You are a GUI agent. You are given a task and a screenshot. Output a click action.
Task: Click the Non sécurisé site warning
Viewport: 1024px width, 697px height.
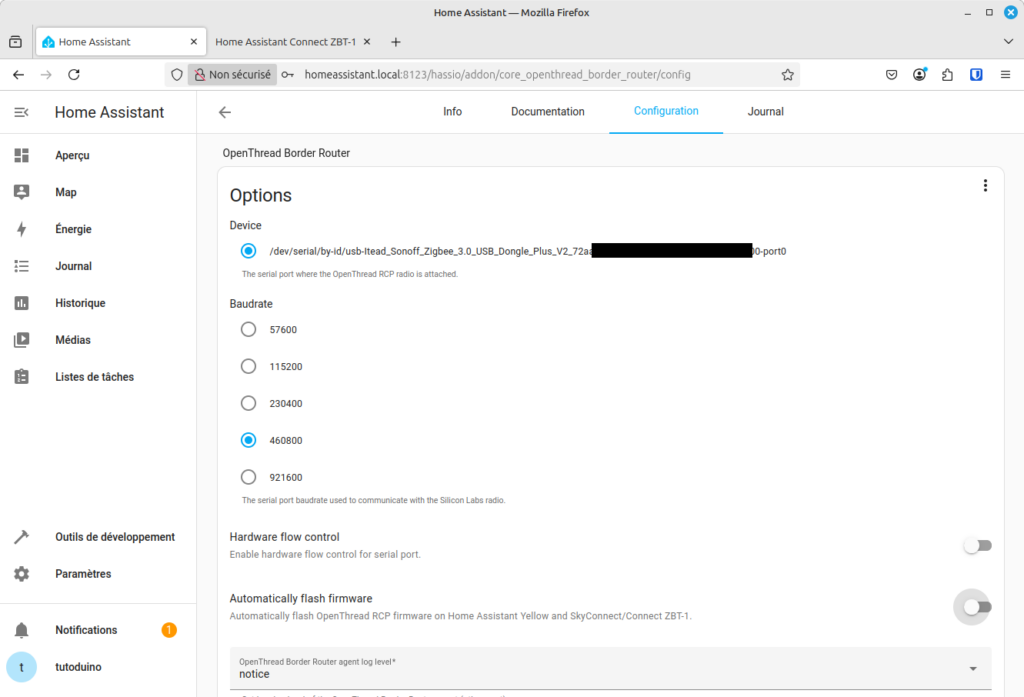[232, 74]
